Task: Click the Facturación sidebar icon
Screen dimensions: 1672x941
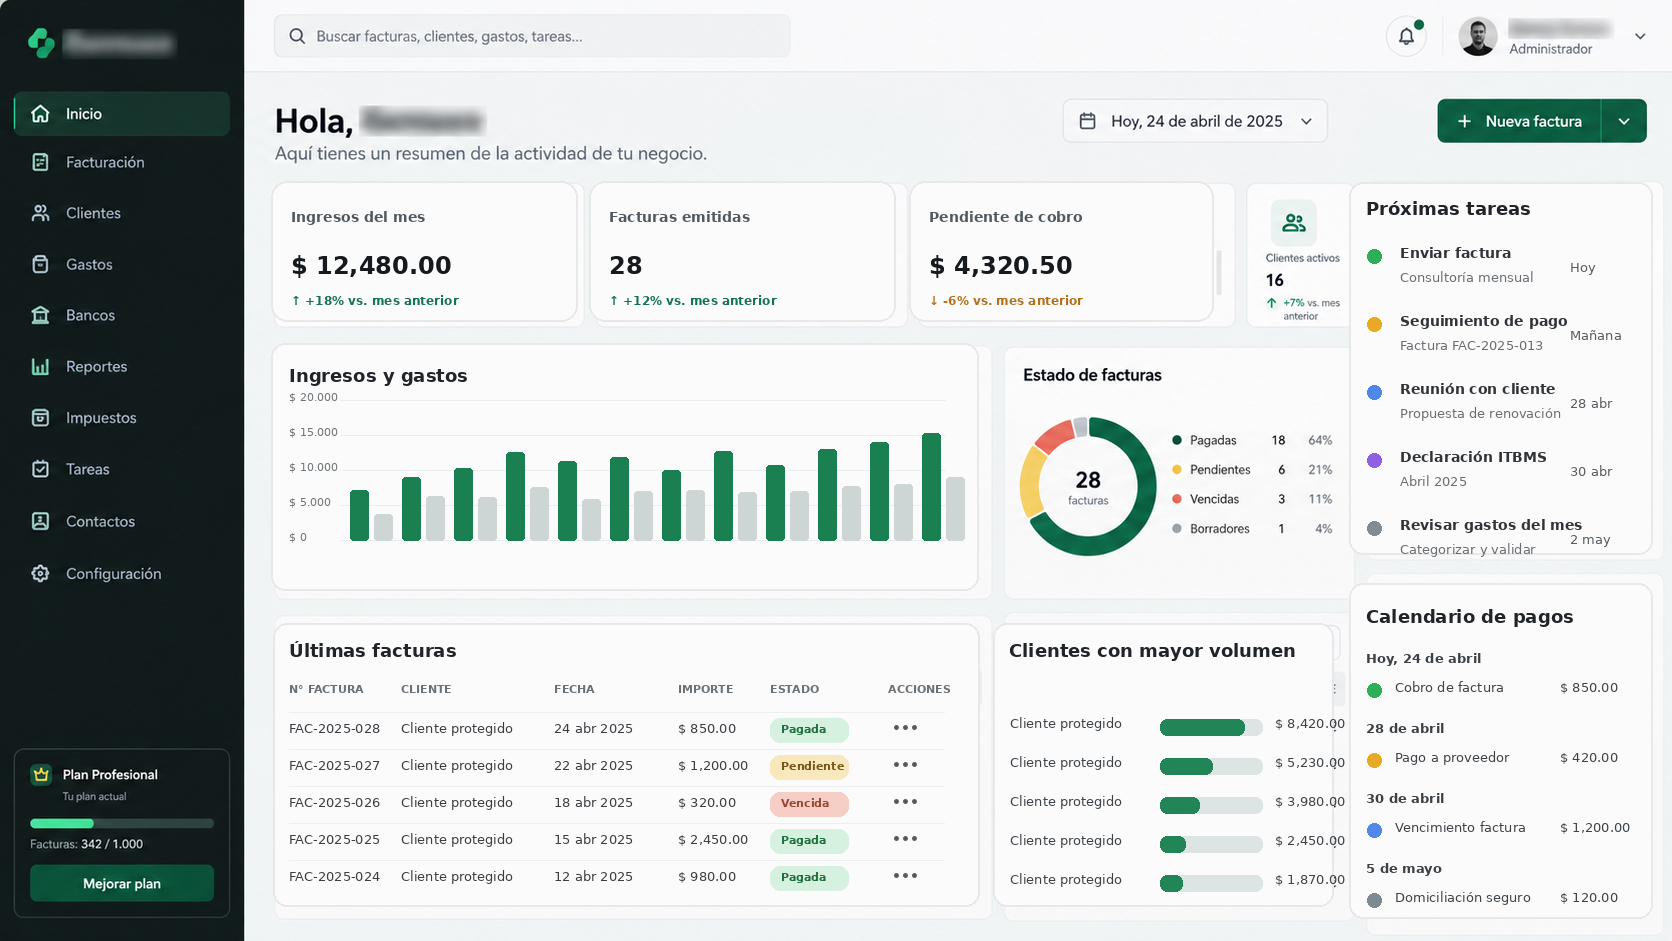Action: pos(40,162)
